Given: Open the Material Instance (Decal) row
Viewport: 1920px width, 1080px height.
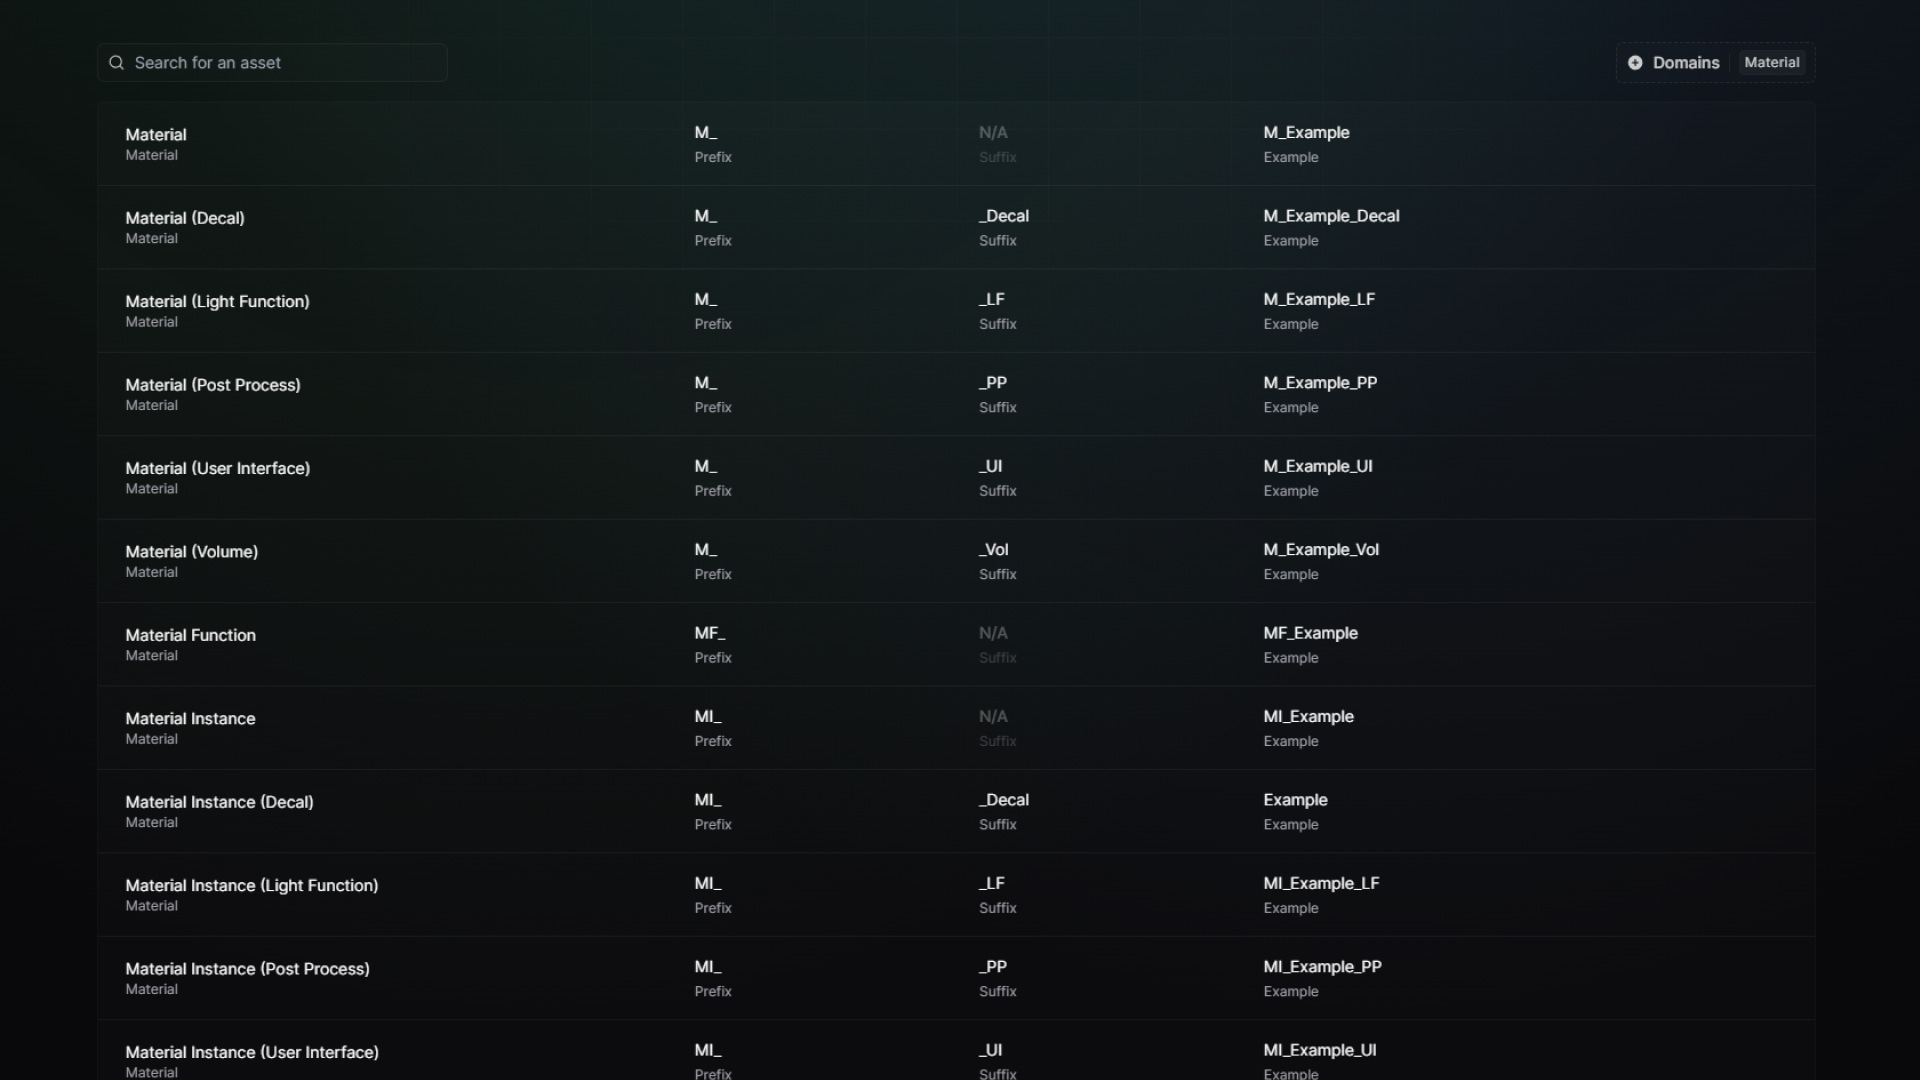Looking at the screenshot, I should point(400,809).
